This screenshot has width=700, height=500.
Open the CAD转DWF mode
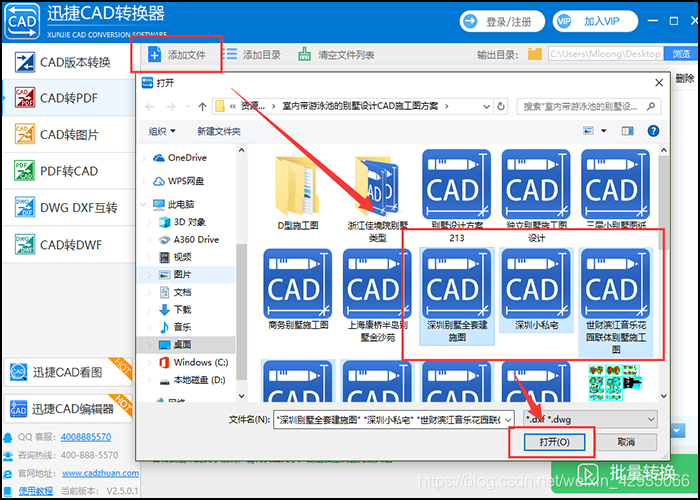click(x=68, y=245)
